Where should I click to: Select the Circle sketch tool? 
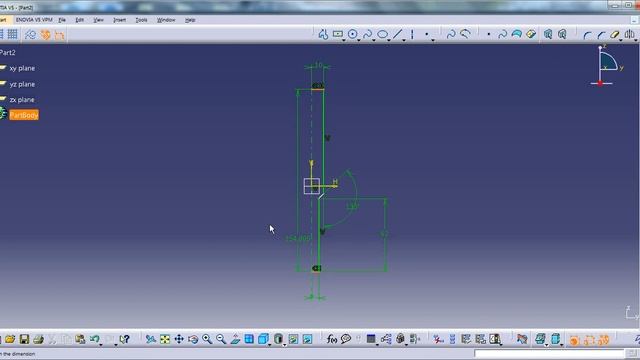(353, 35)
